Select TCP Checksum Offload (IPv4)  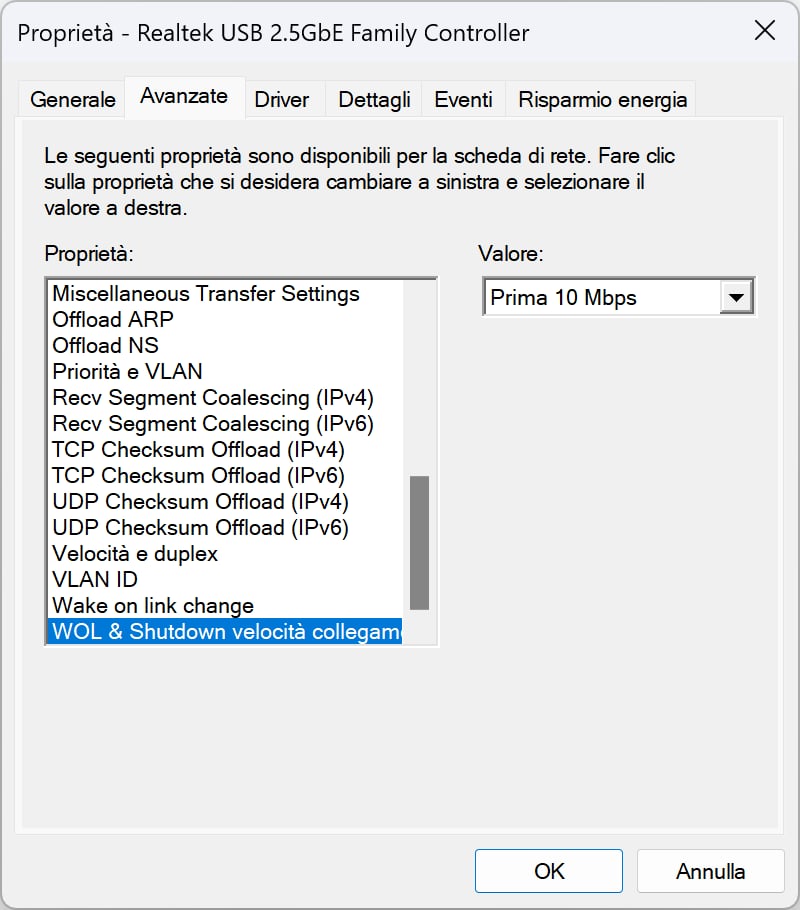225,450
